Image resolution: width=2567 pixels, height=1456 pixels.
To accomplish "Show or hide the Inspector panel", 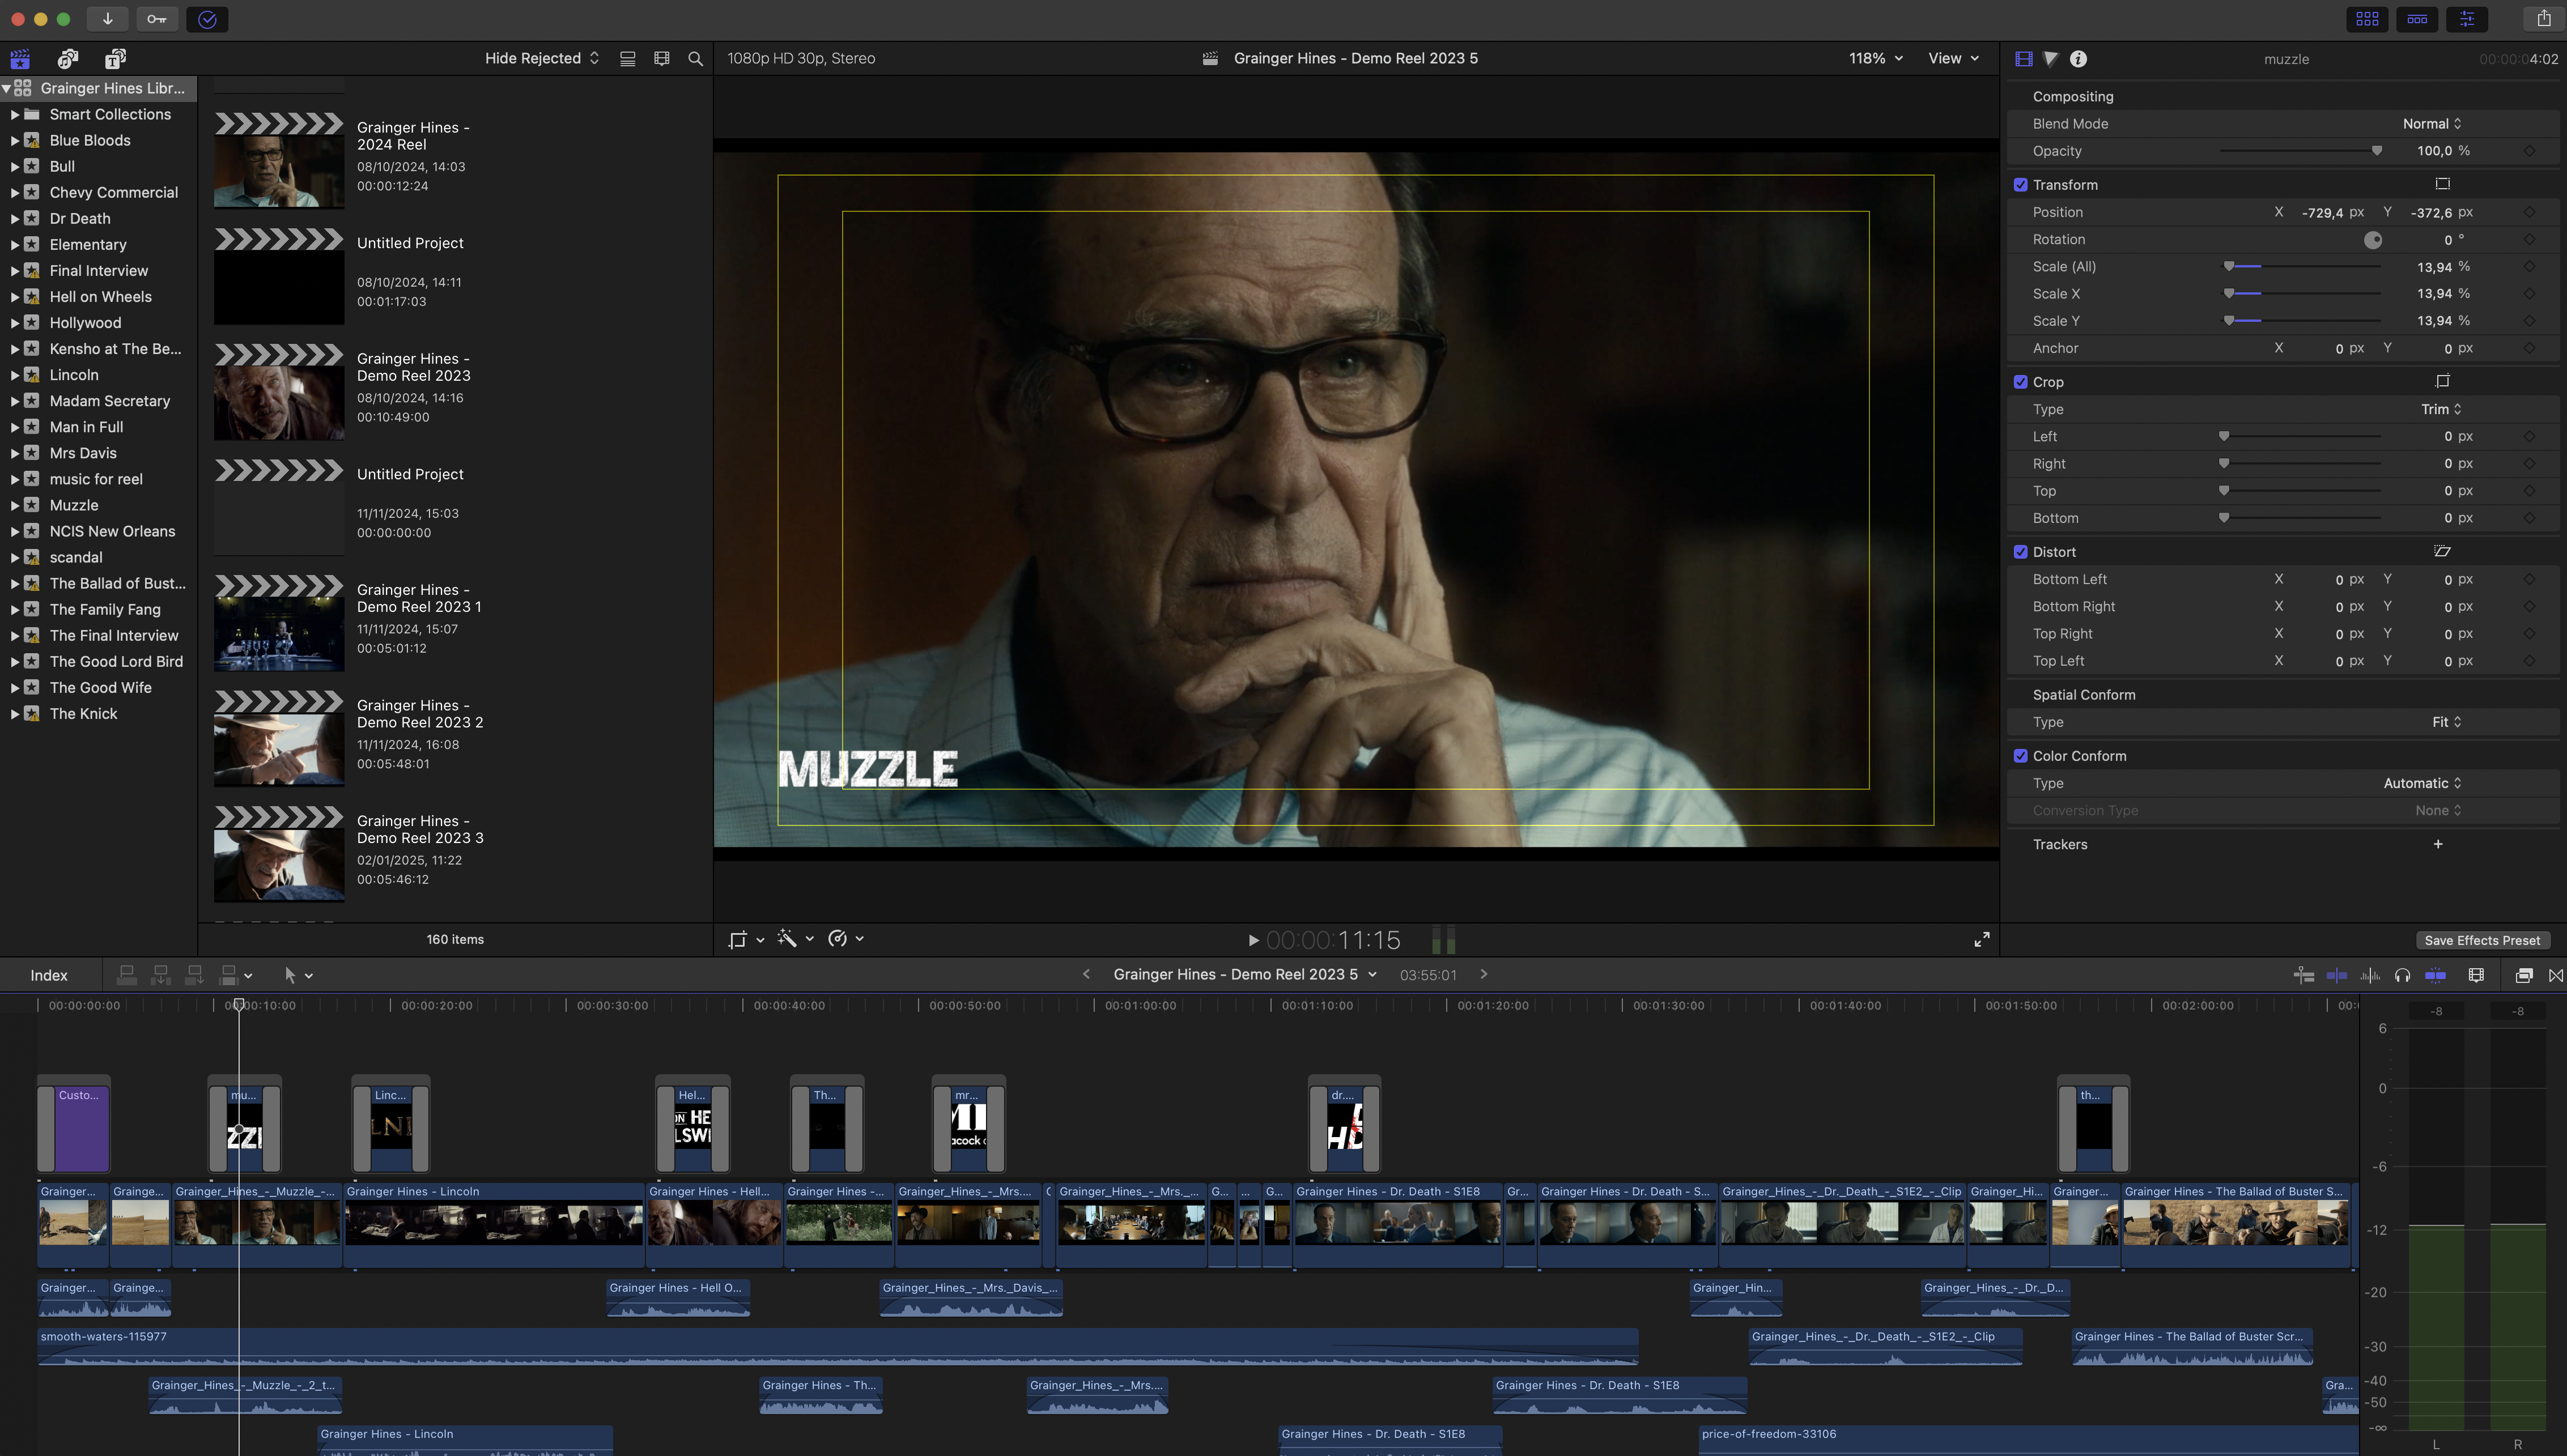I will 2467,19.
